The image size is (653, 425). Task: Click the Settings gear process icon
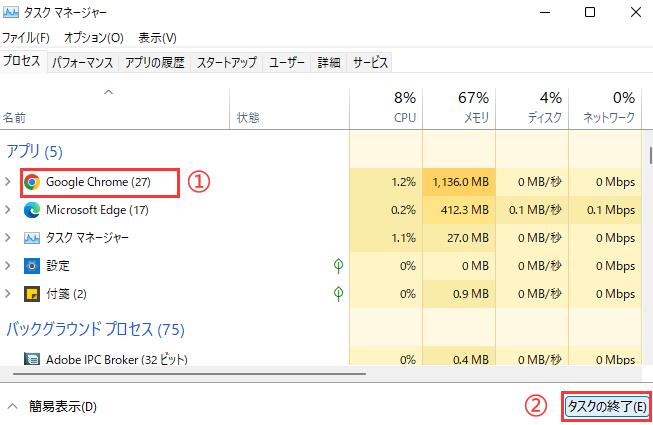32,266
